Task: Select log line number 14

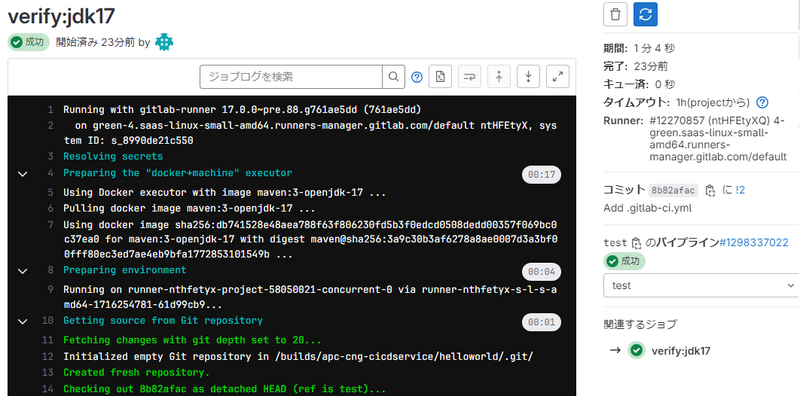Action: (x=47, y=389)
